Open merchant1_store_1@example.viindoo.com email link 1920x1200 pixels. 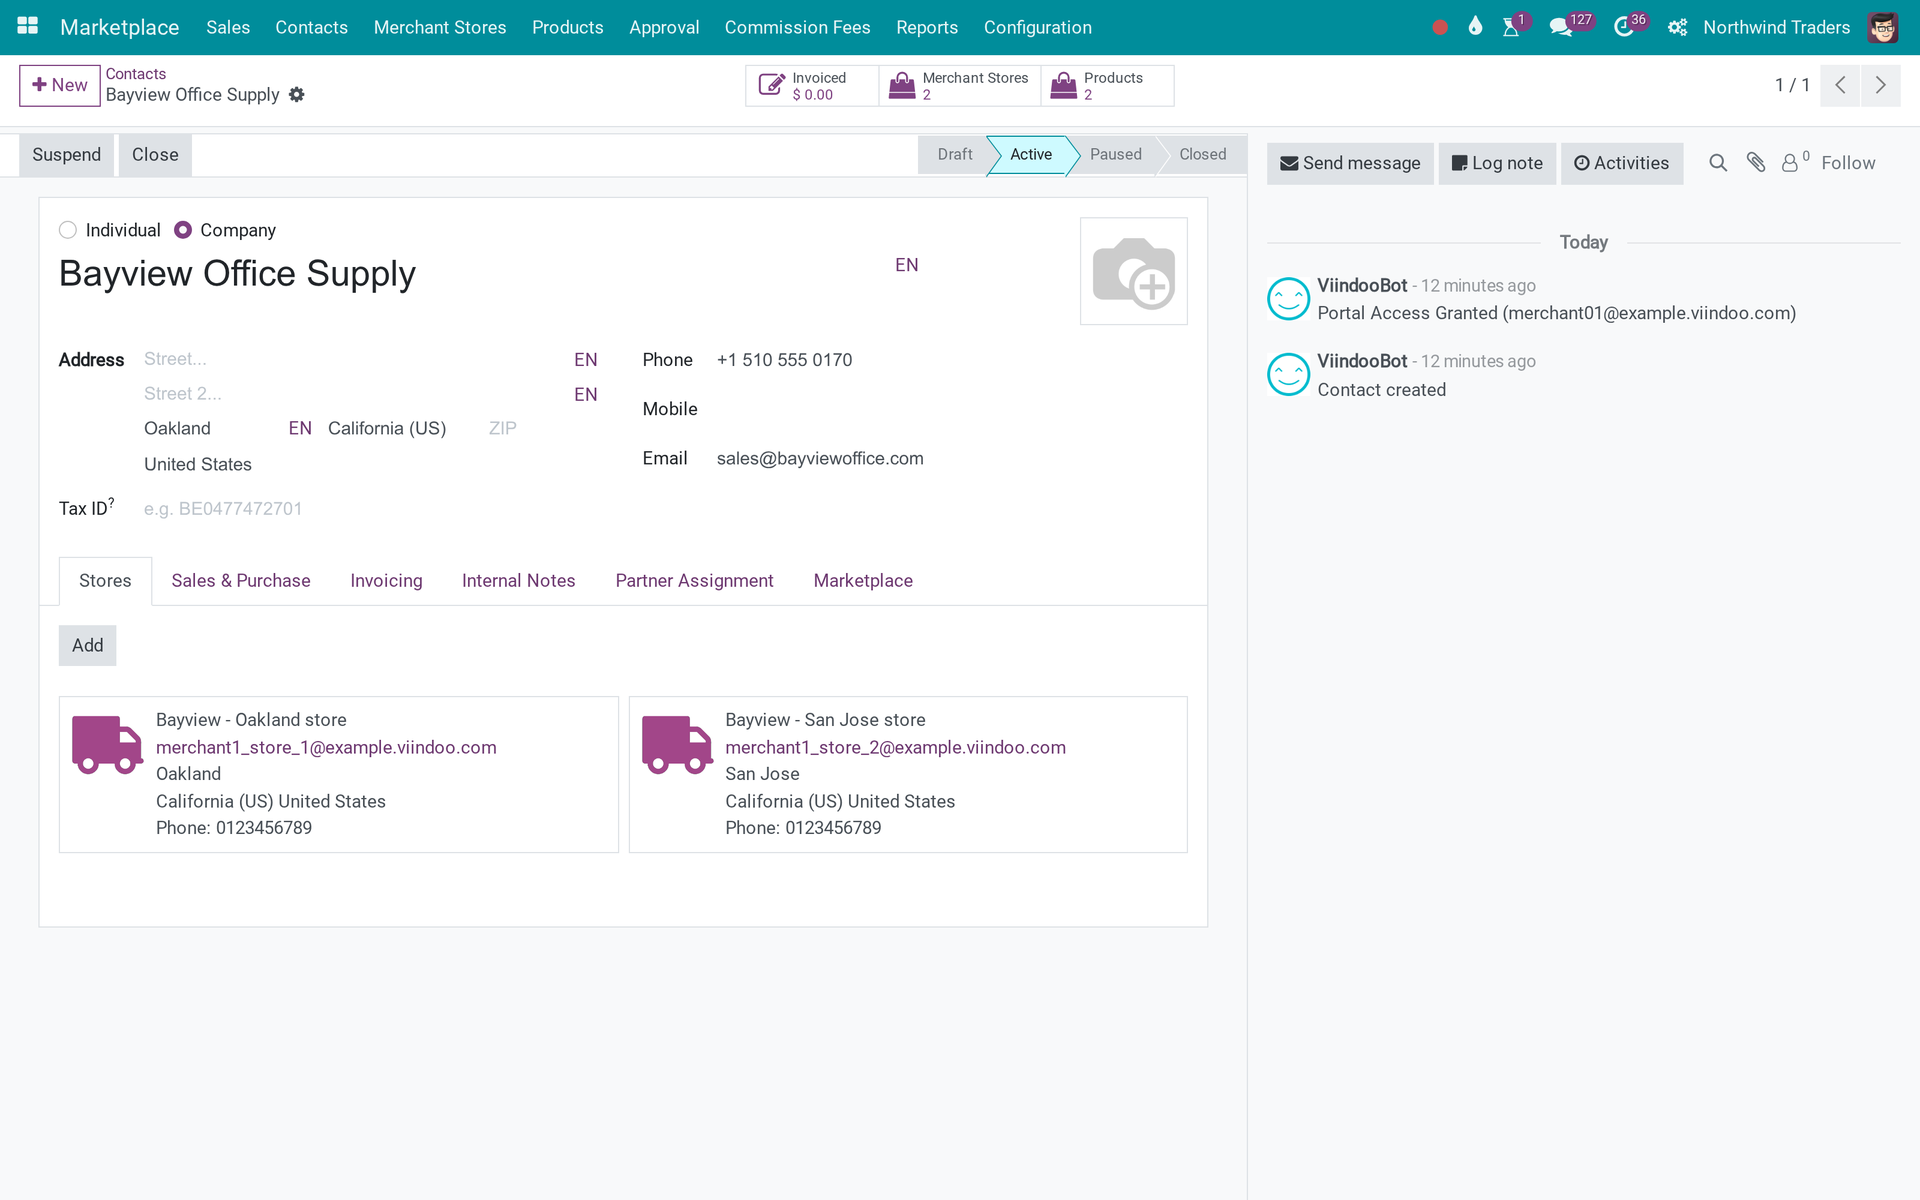coord(326,747)
